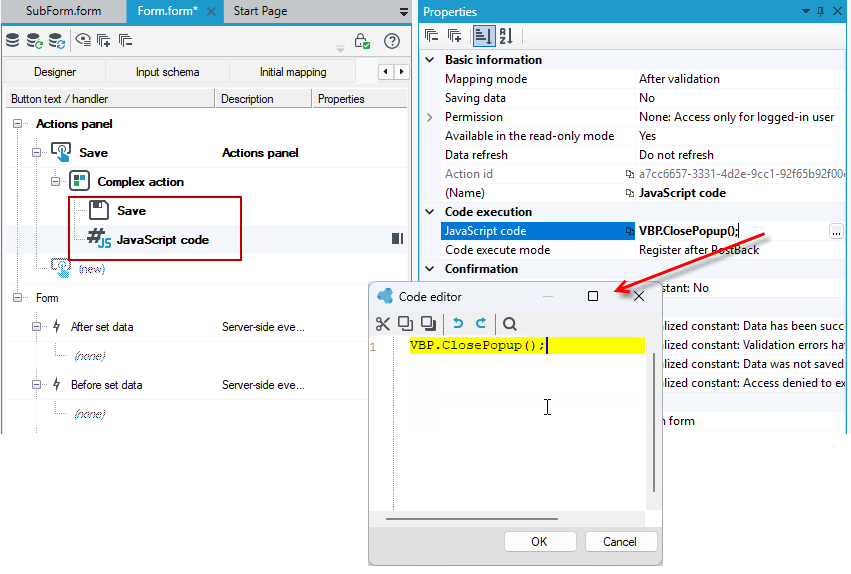Viewport: 851px width, 574px height.
Task: Click the Button text / handler column header
Action: coord(111,99)
